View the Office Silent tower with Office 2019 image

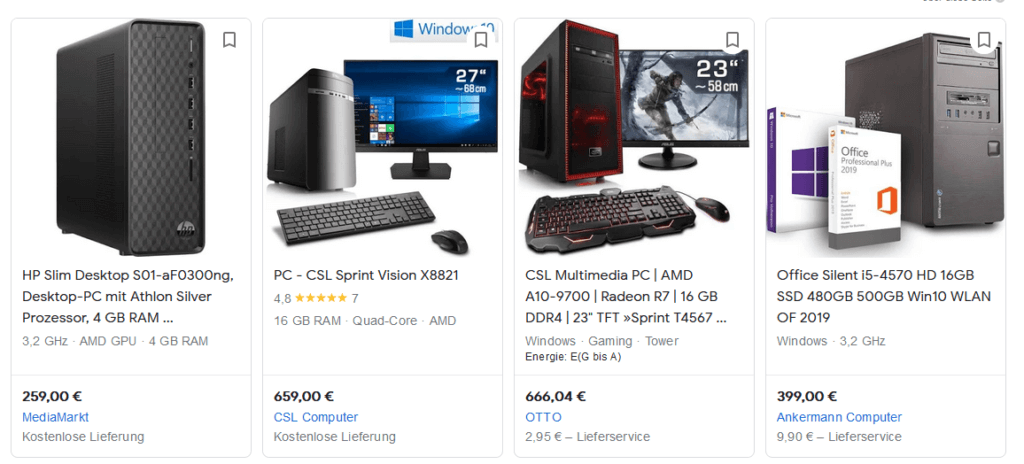coord(886,141)
